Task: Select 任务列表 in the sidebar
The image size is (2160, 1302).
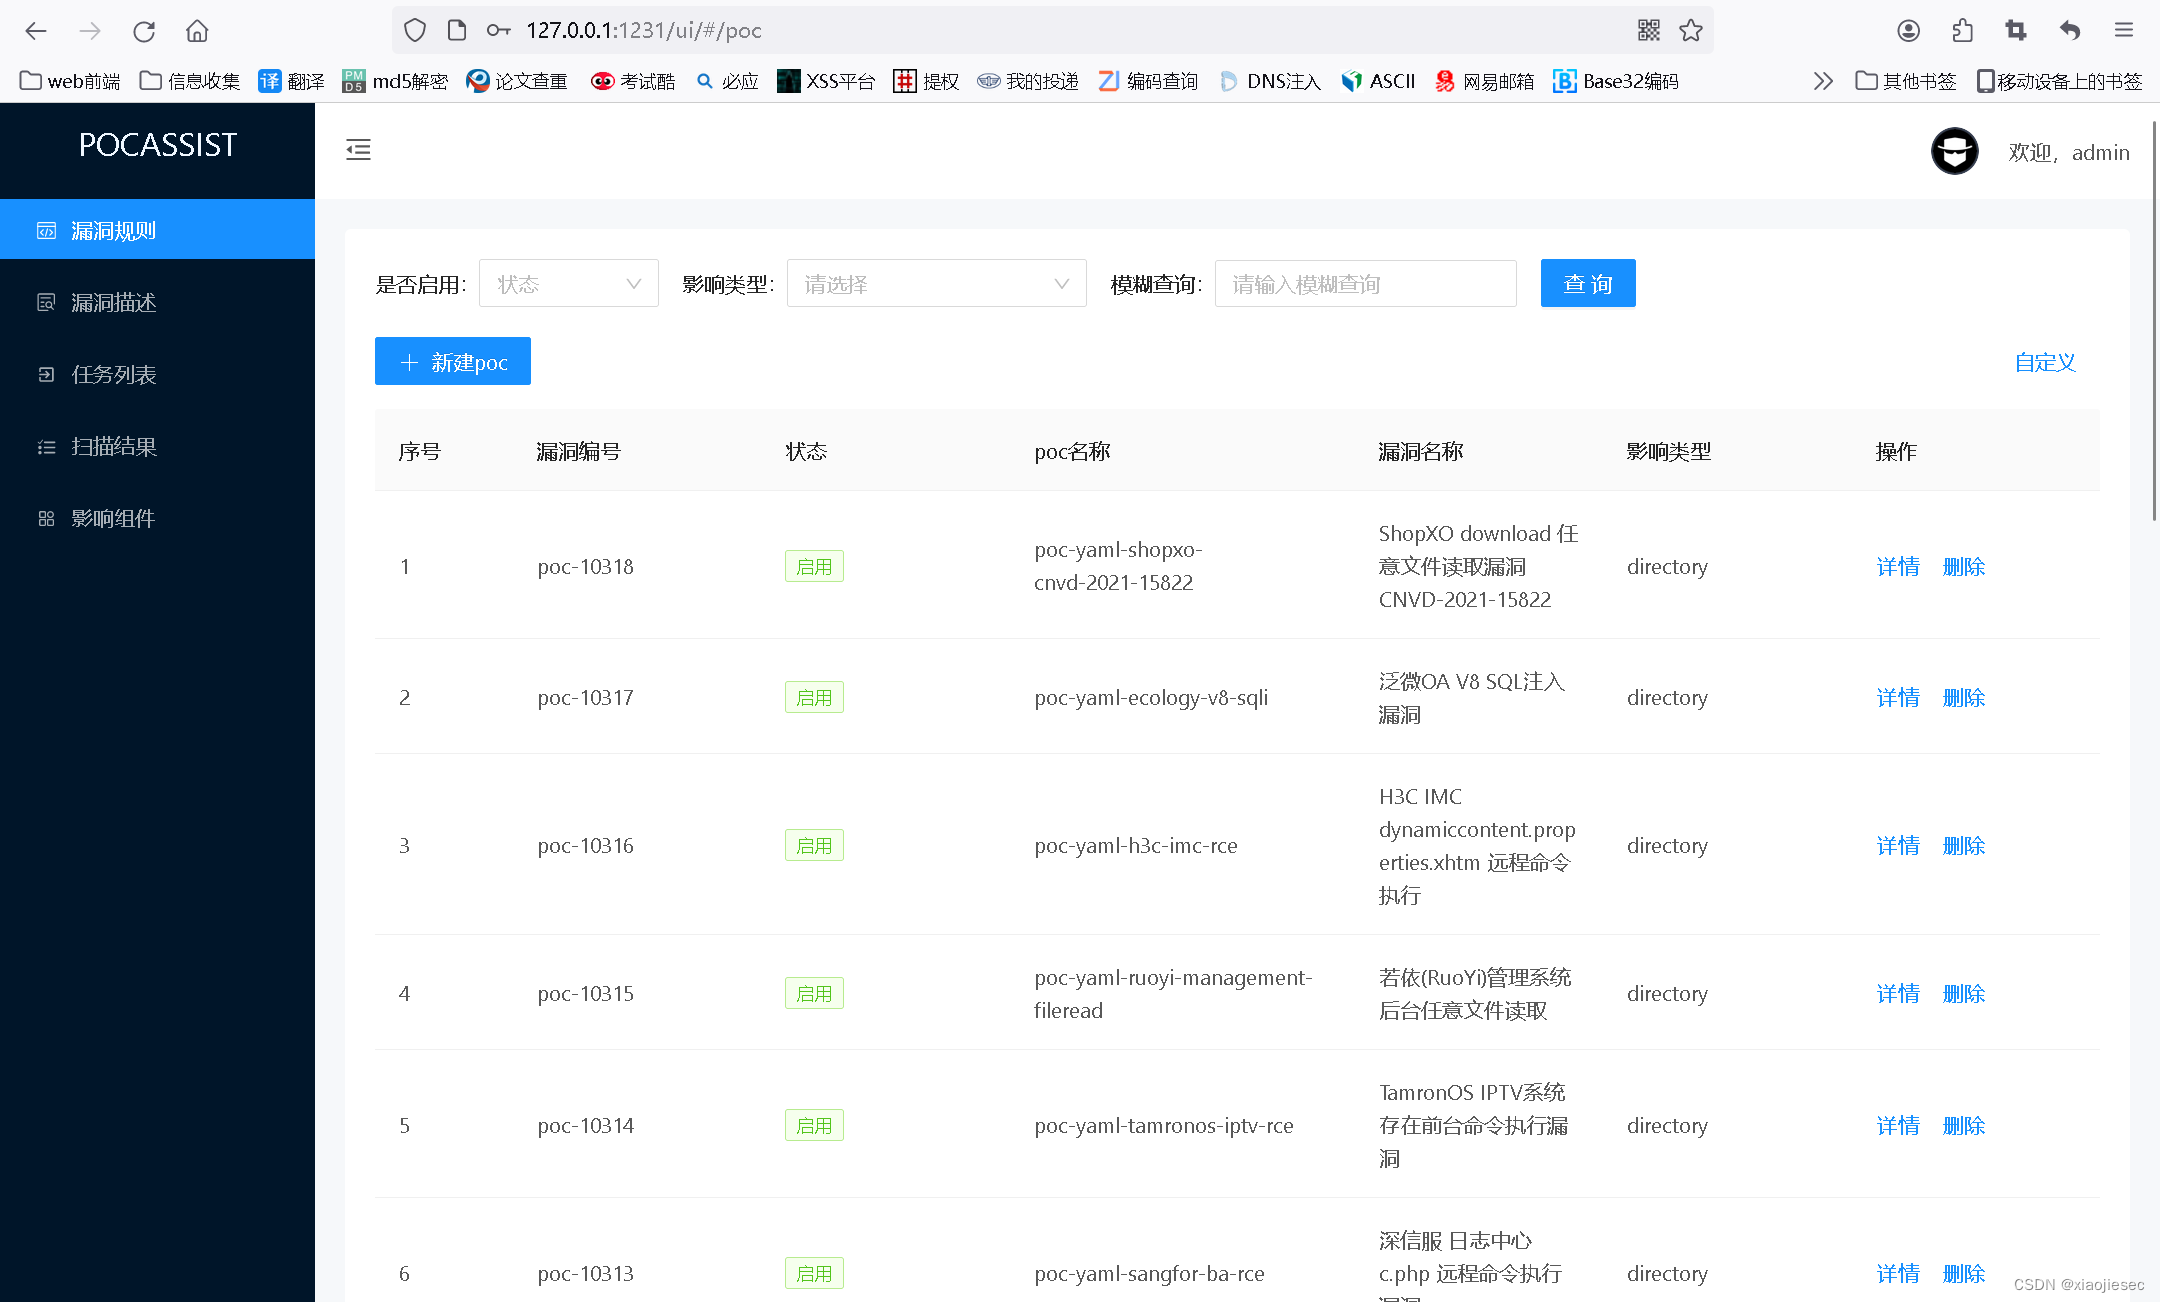Action: tap(113, 375)
